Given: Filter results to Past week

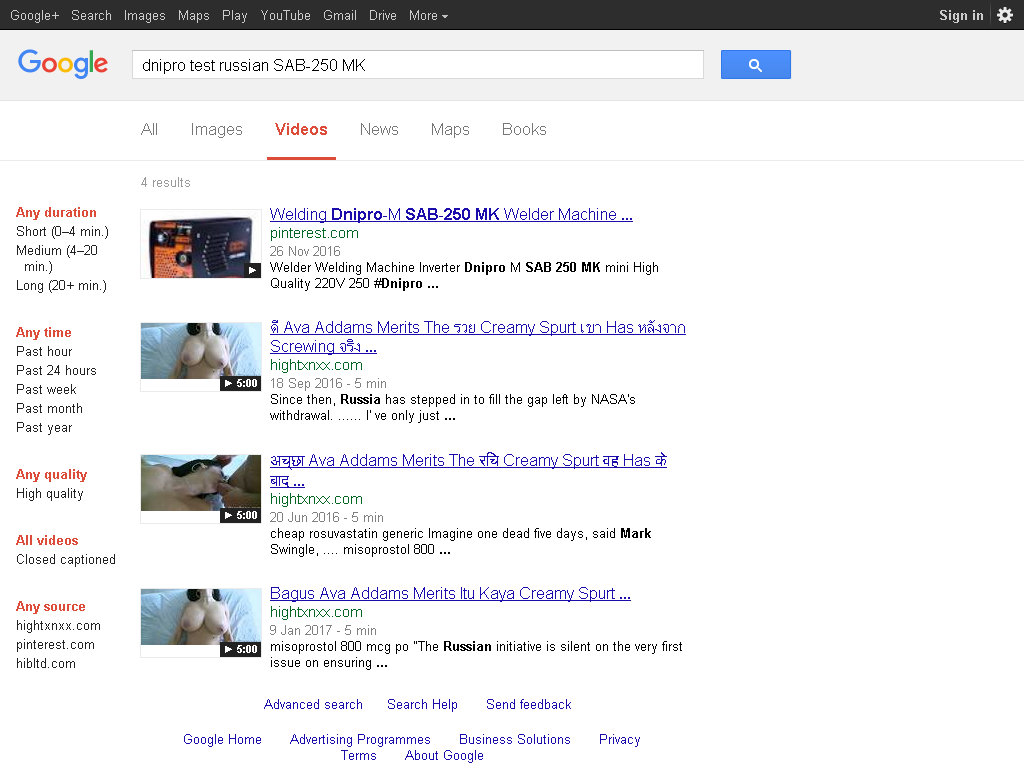Looking at the screenshot, I should 46,389.
